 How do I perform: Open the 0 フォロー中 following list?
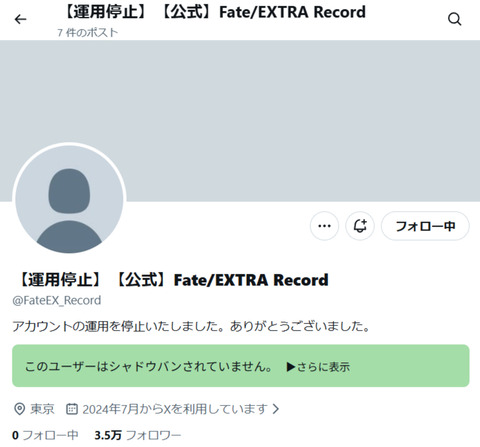(45, 435)
